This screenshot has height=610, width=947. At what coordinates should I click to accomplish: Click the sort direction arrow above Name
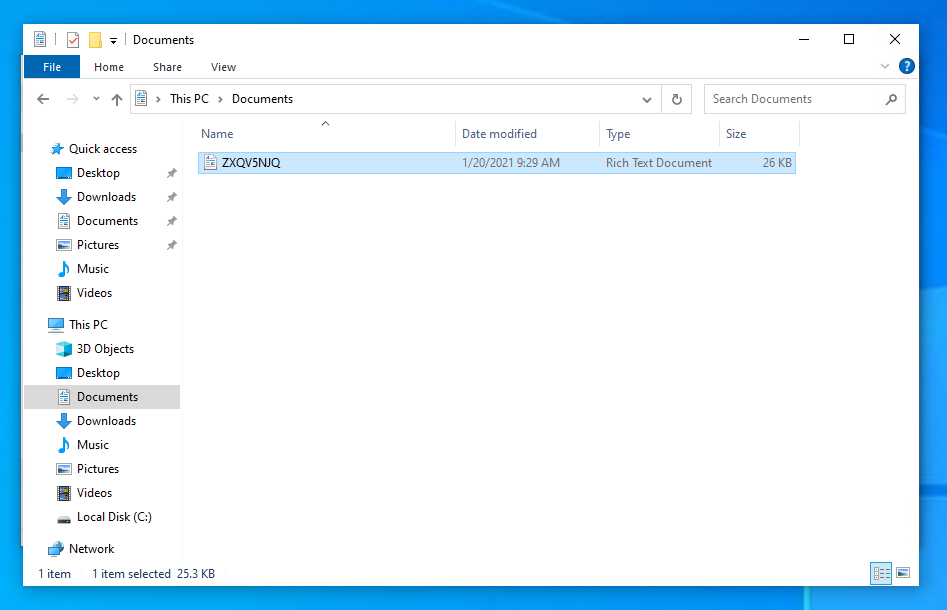326,124
